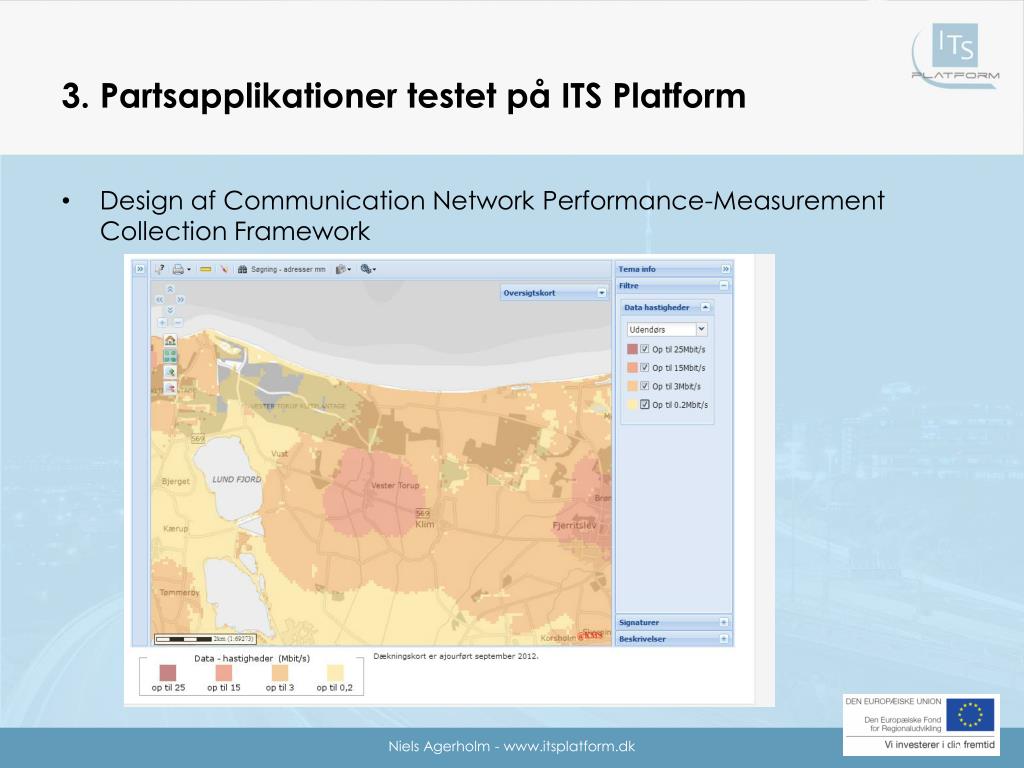Click the Klim place label on map
This screenshot has width=1024, height=768.
[424, 524]
